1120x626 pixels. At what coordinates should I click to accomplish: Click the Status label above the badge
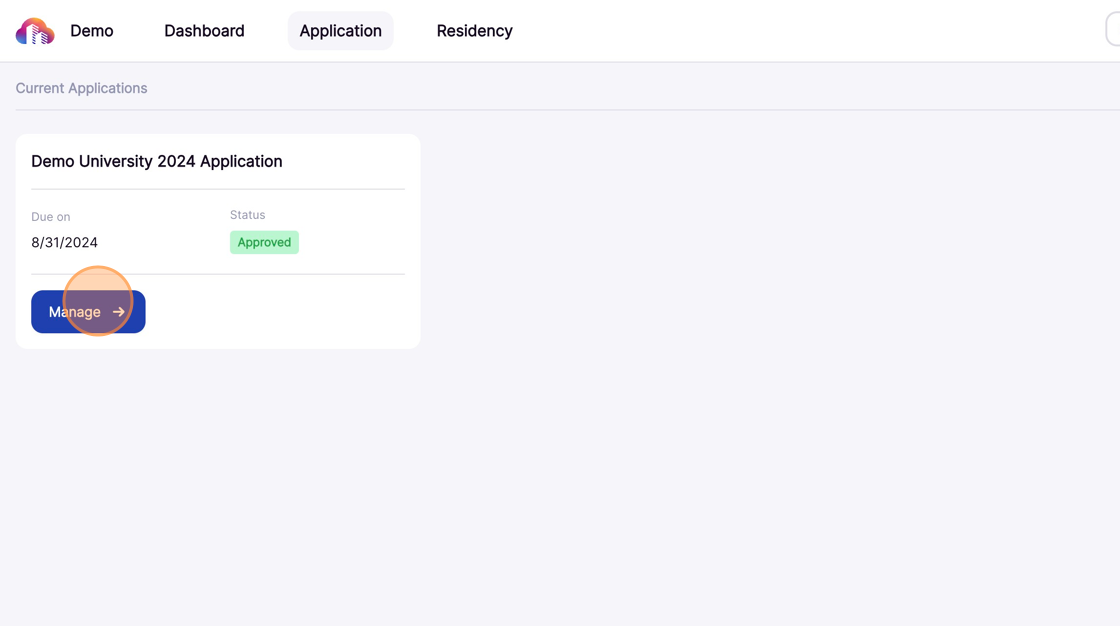pos(247,214)
